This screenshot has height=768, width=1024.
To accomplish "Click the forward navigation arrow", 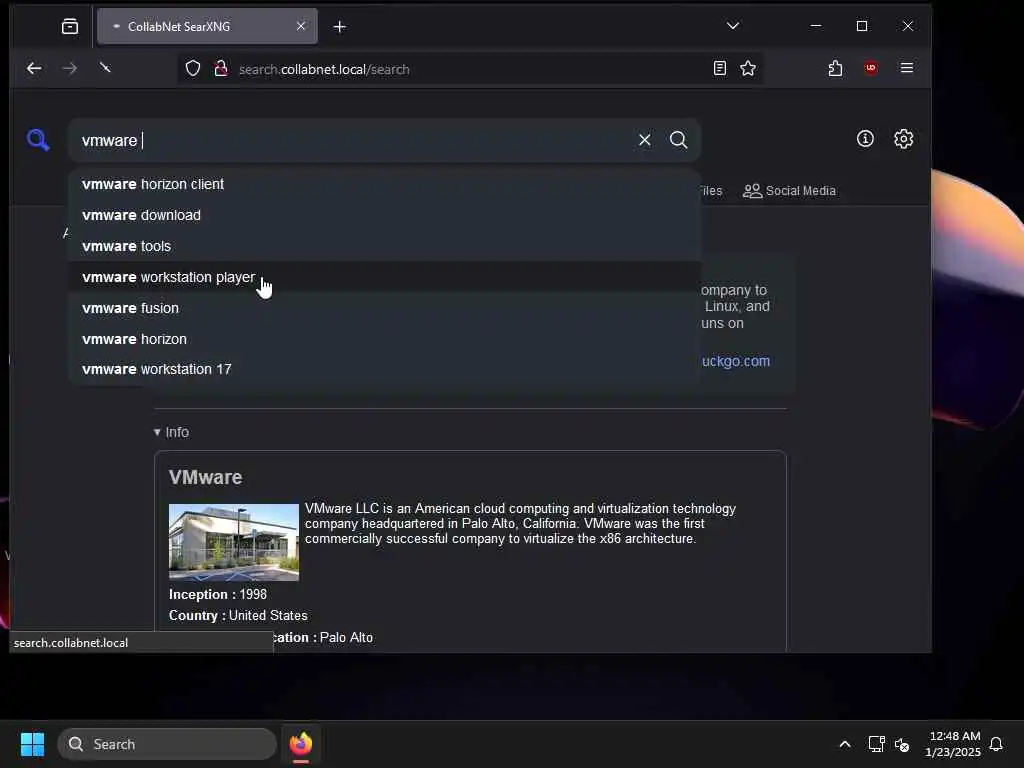I will pos(69,68).
